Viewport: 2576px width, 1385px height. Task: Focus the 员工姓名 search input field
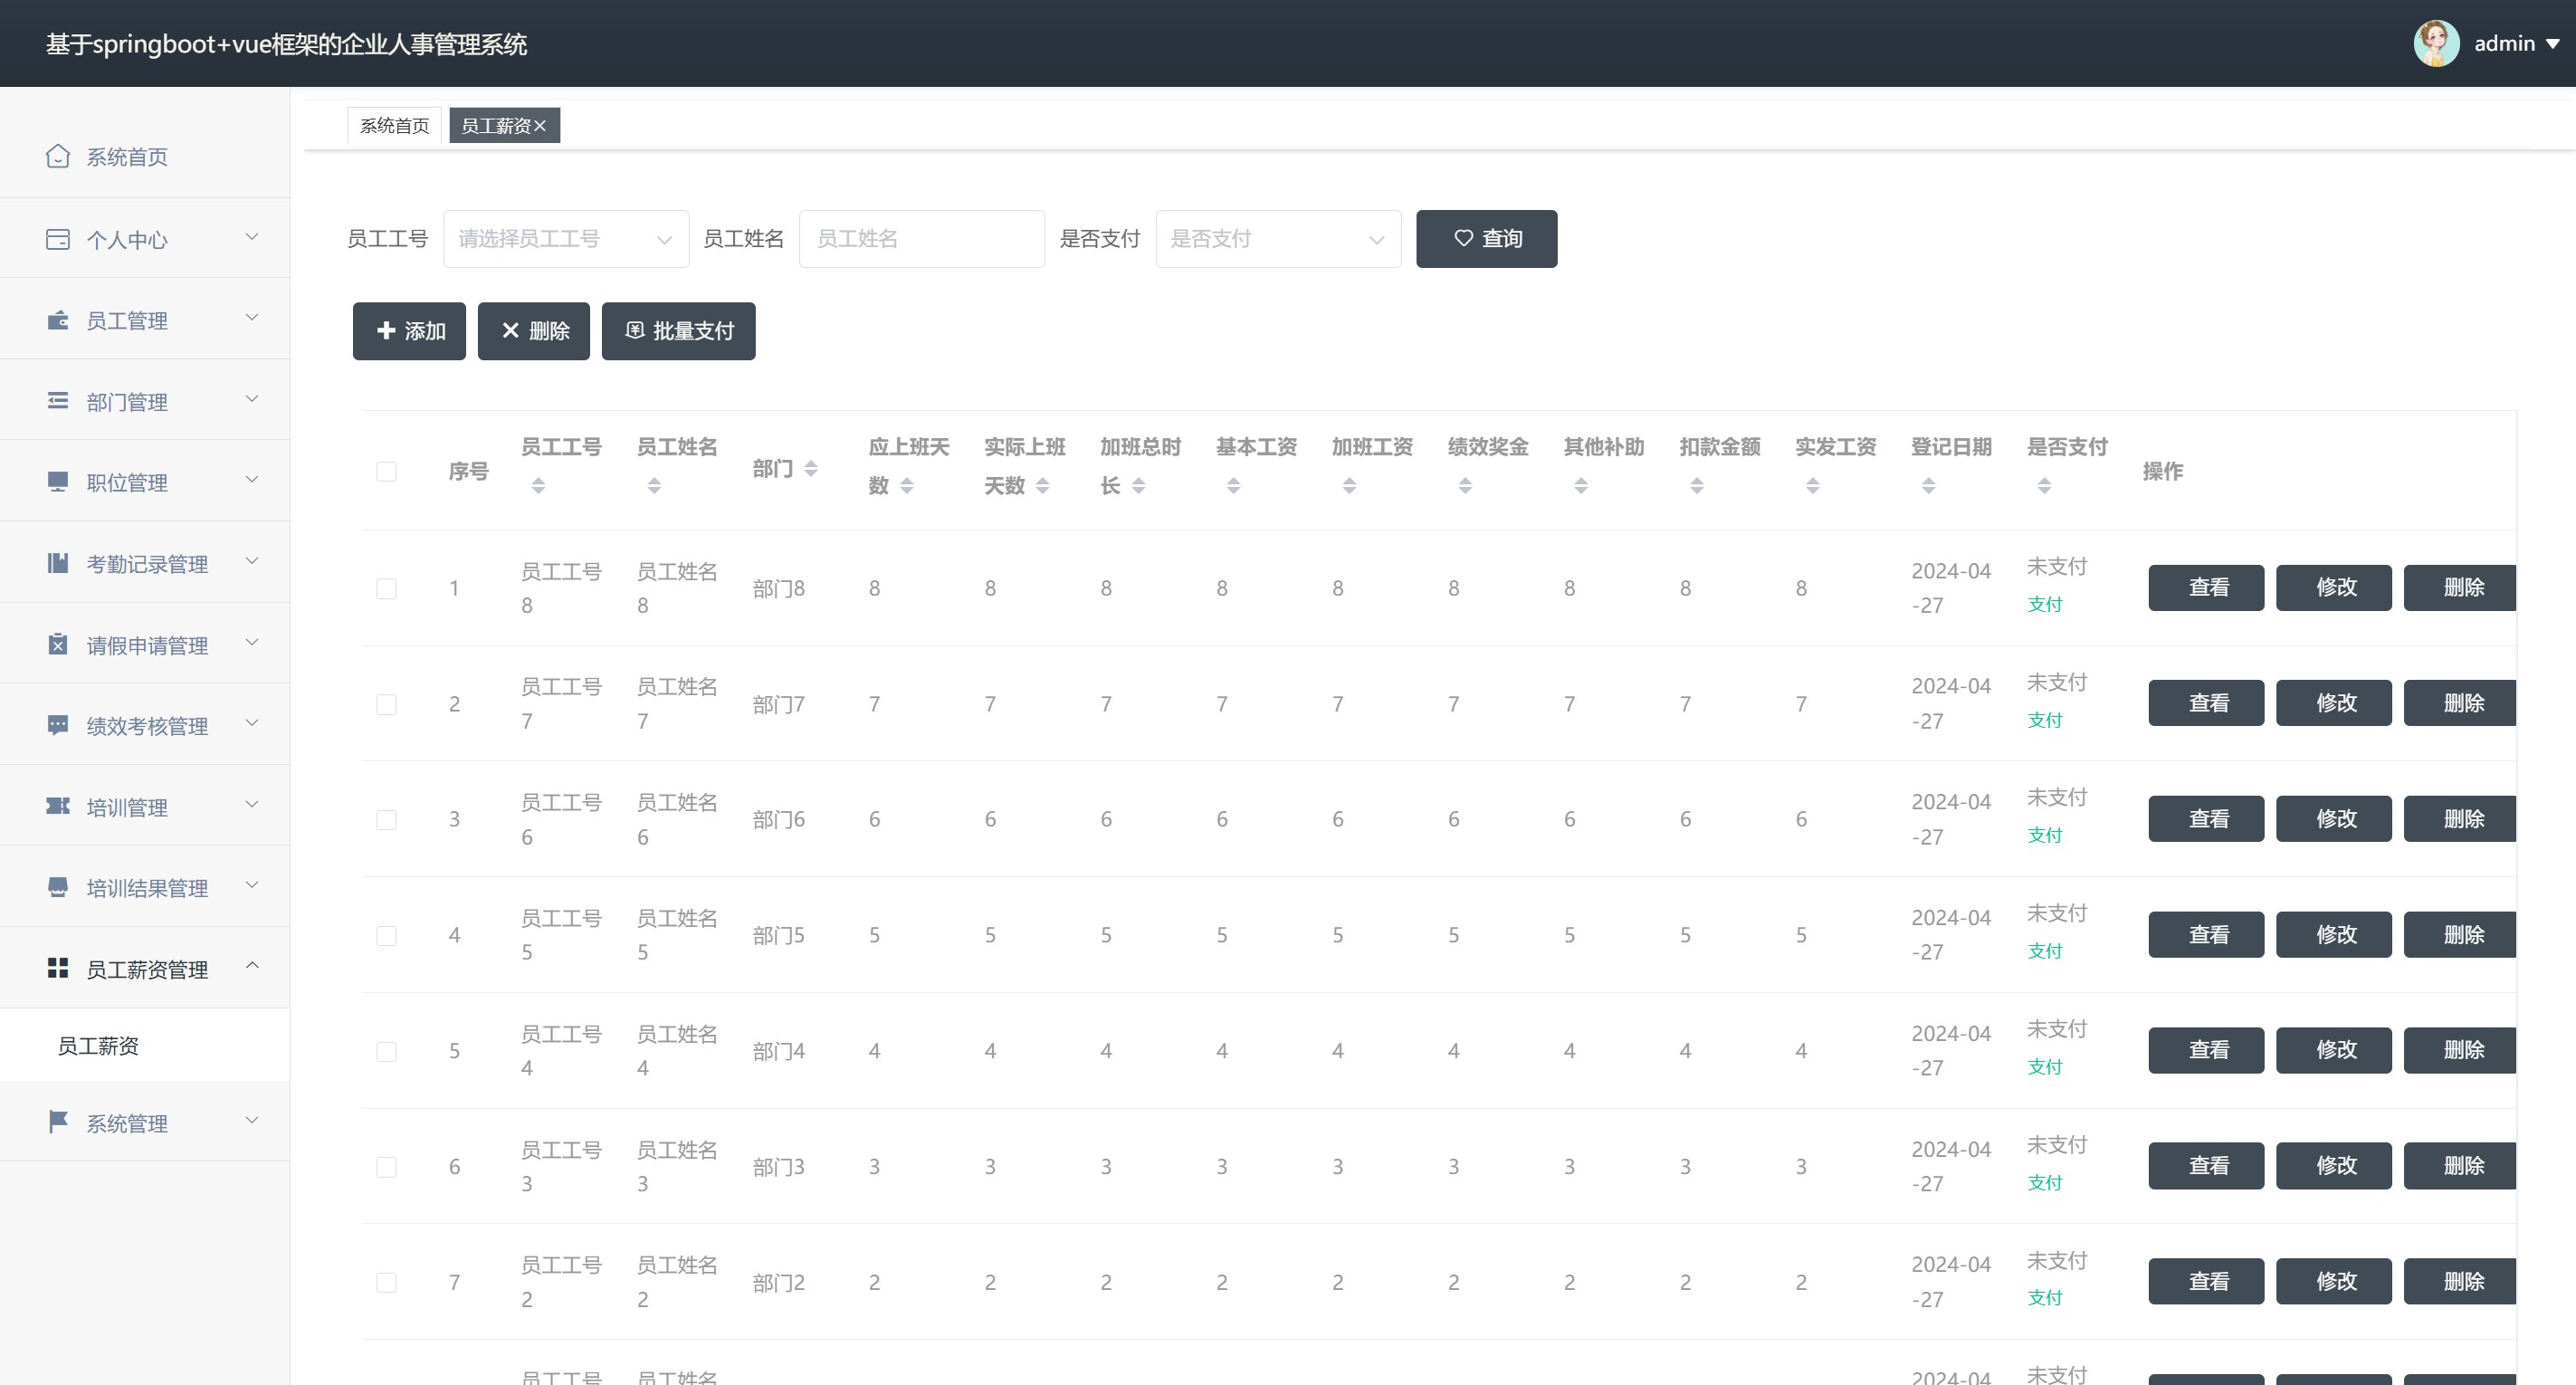tap(921, 239)
